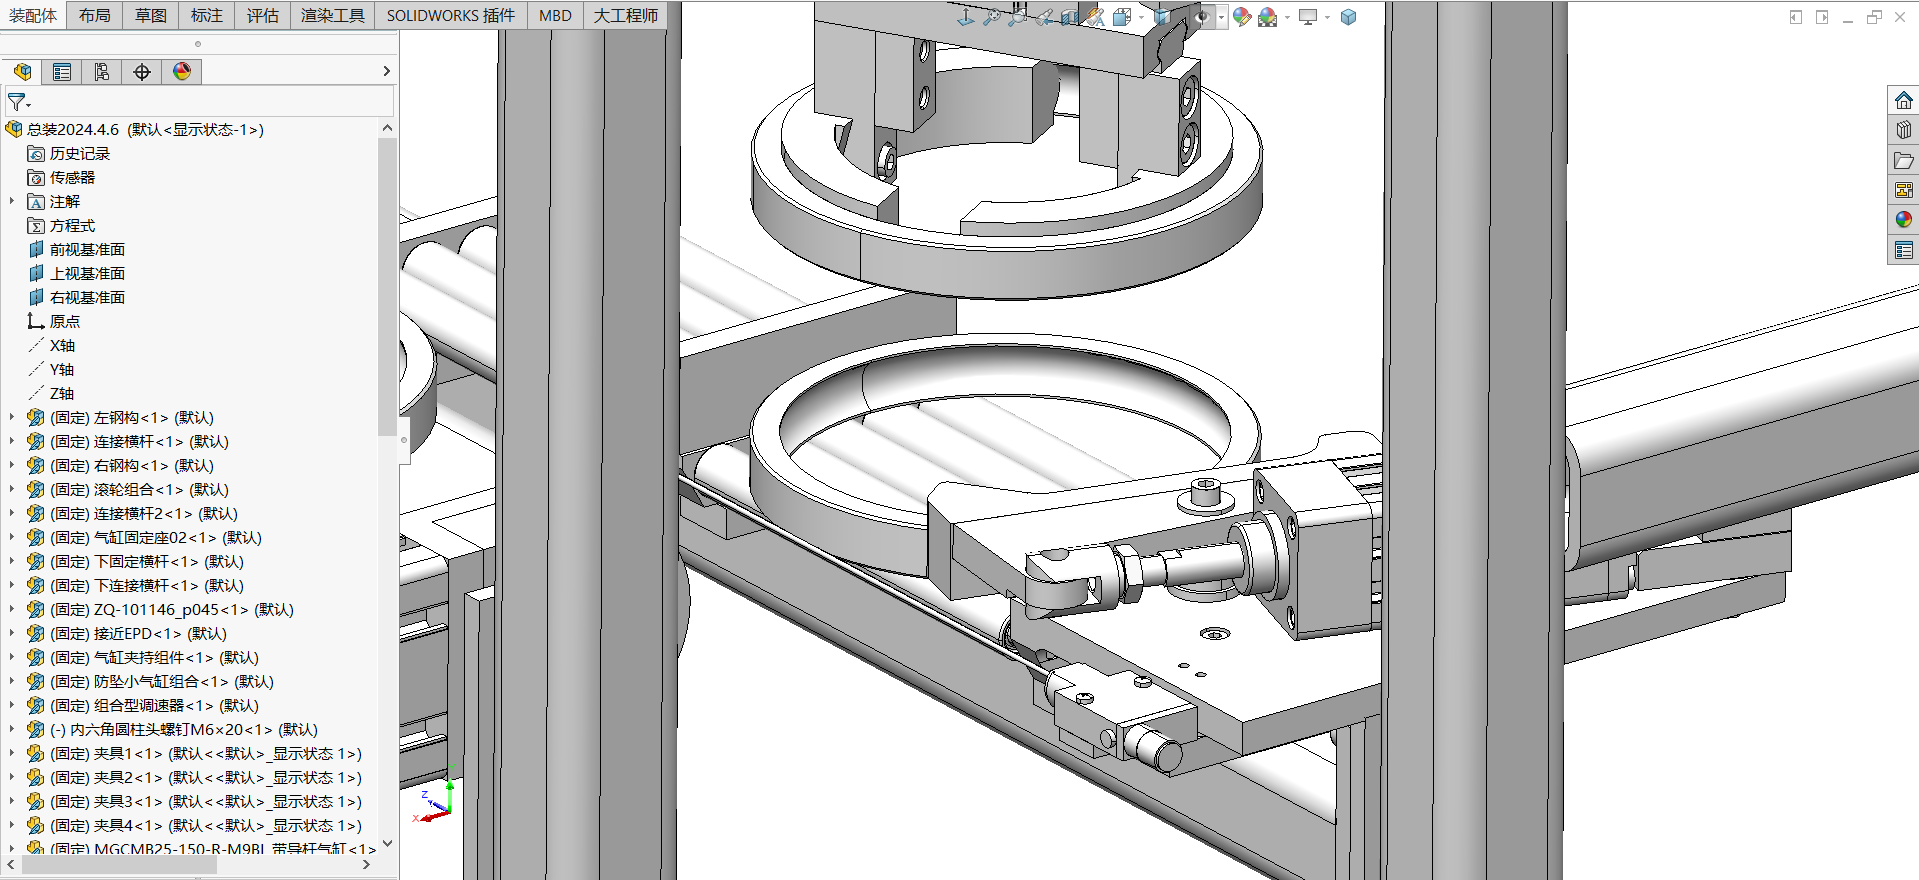1919x880 pixels.
Task: Open the DimXpertManager crosshair tab
Action: [x=142, y=72]
